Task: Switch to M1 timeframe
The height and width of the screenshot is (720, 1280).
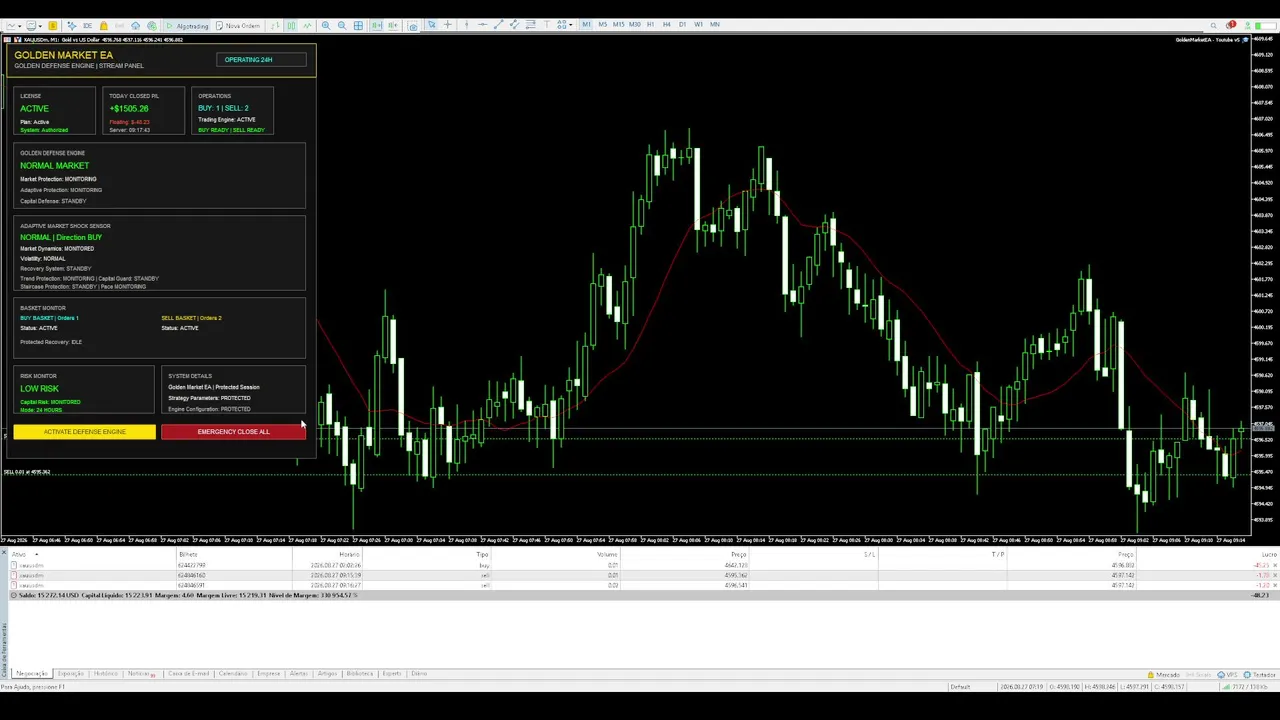Action: click(586, 25)
